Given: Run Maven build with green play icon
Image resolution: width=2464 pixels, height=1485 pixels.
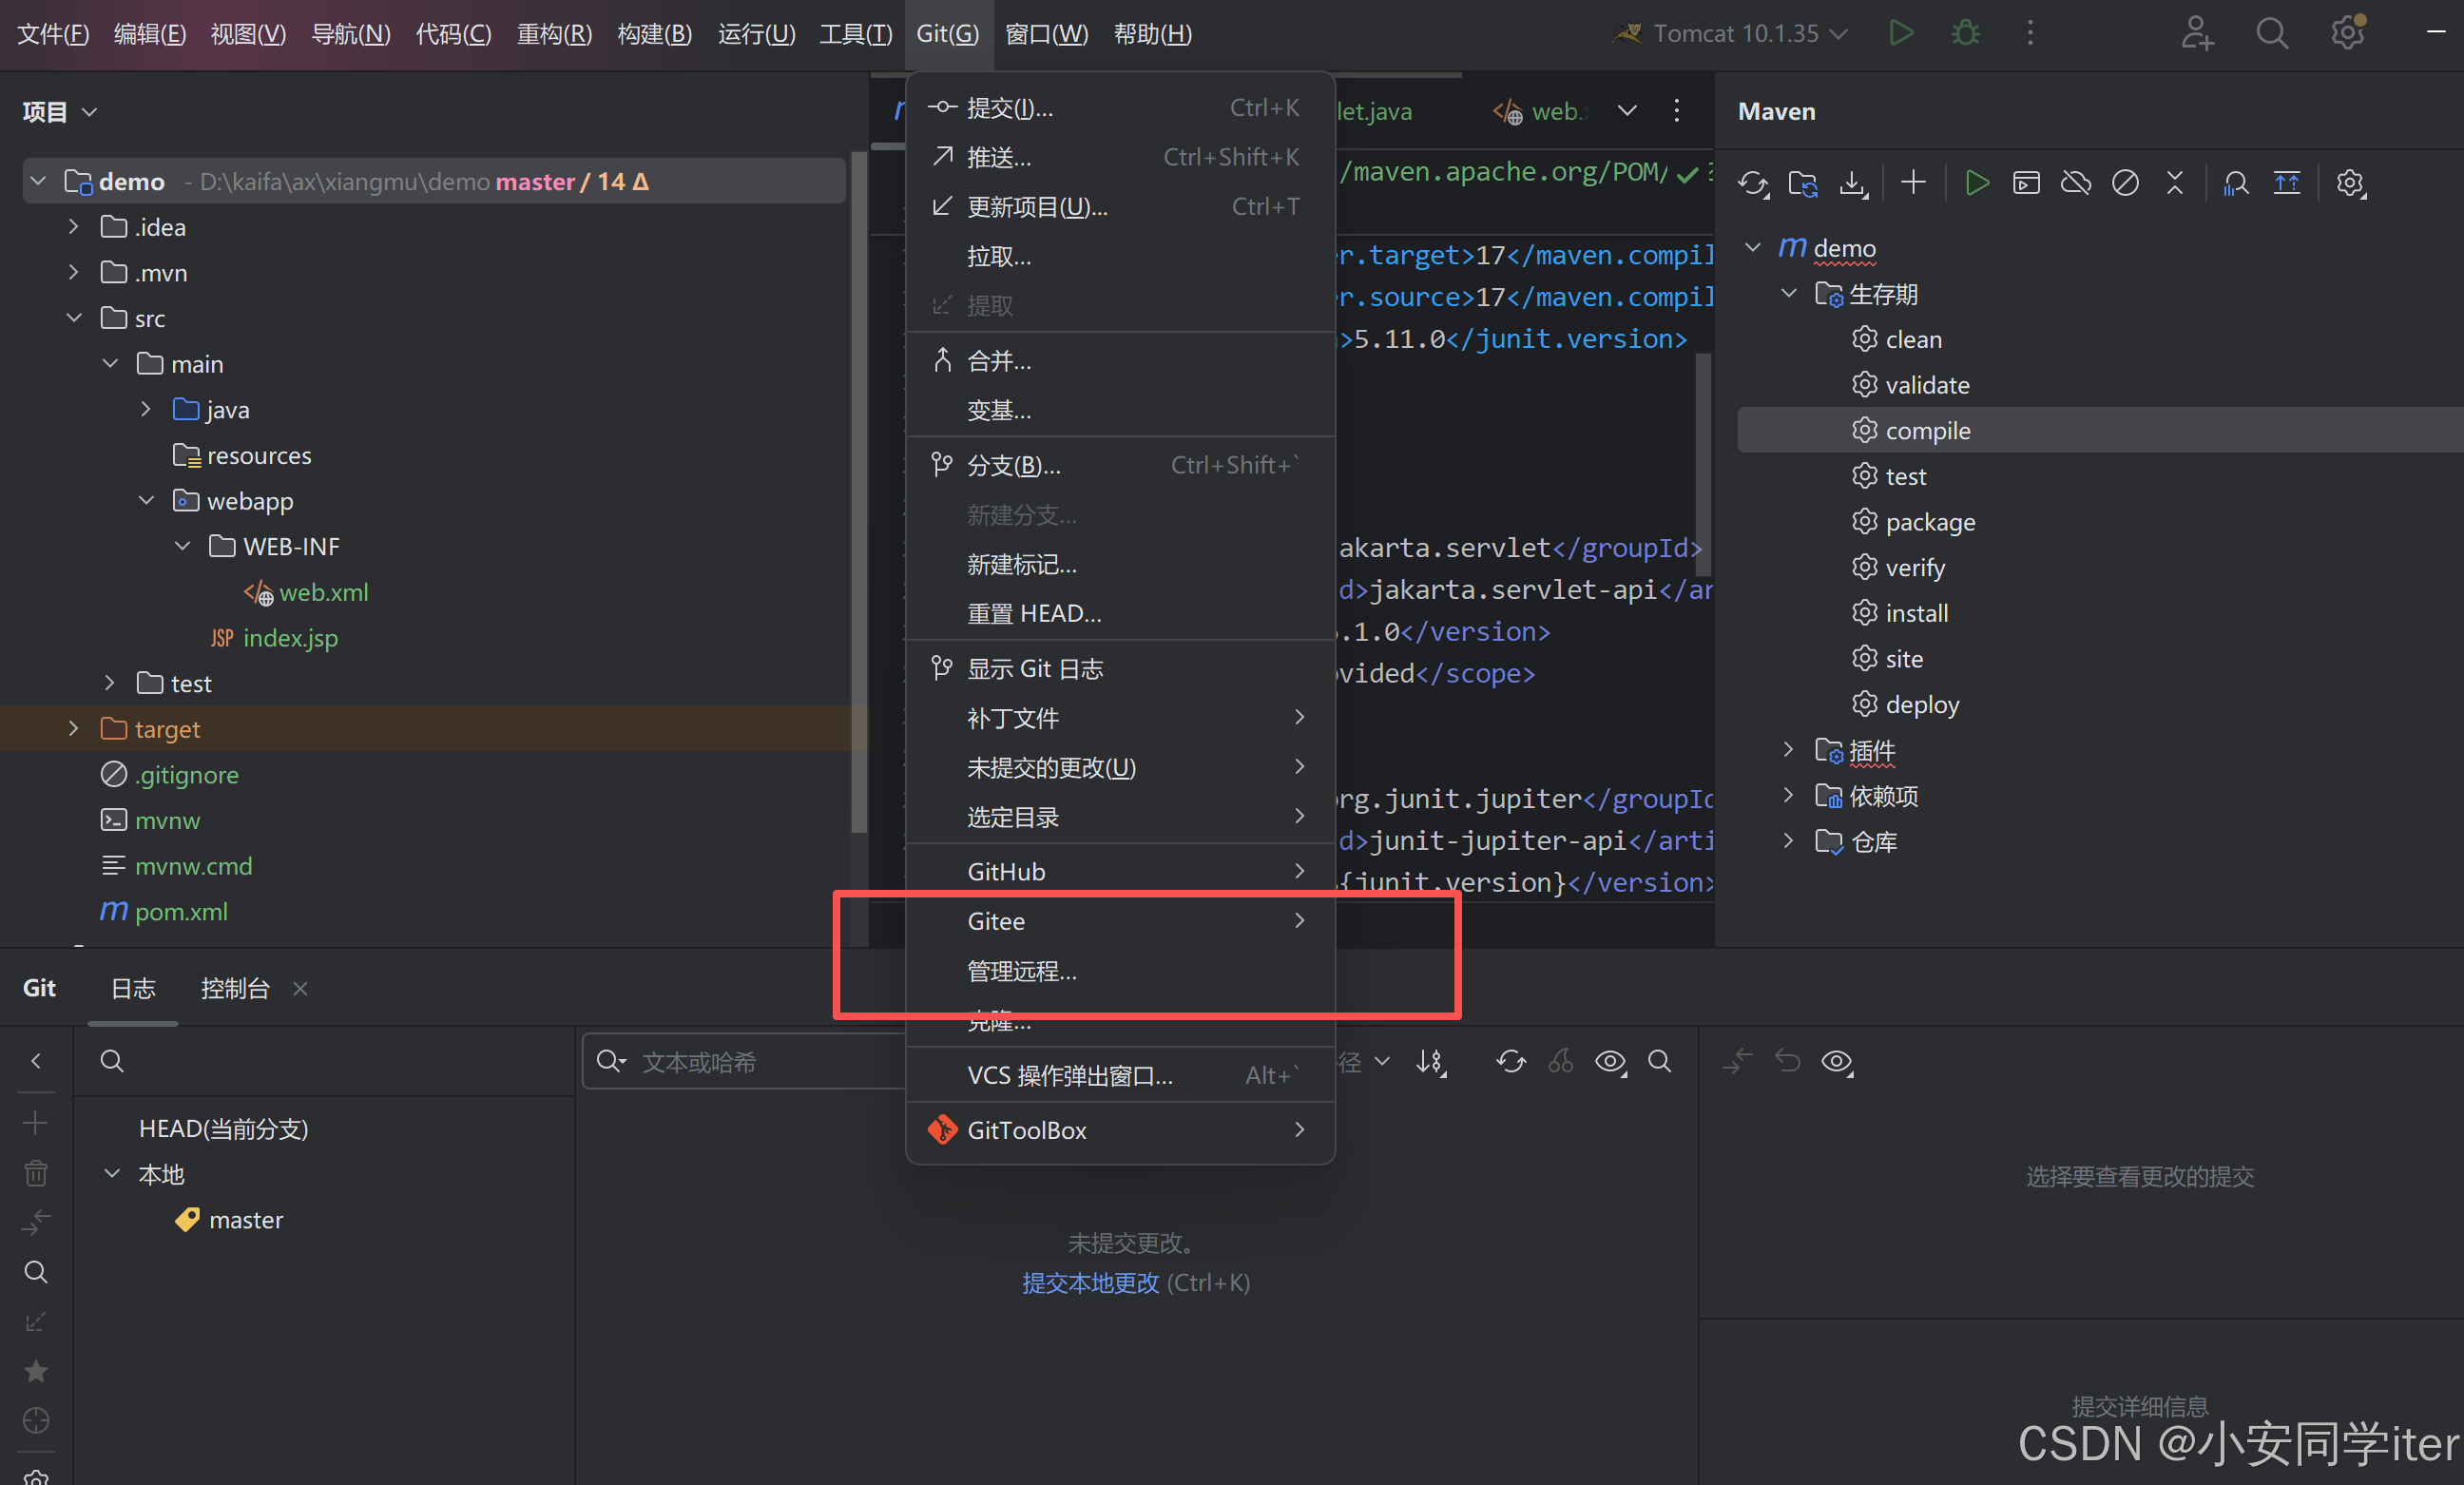Looking at the screenshot, I should (x=1976, y=183).
